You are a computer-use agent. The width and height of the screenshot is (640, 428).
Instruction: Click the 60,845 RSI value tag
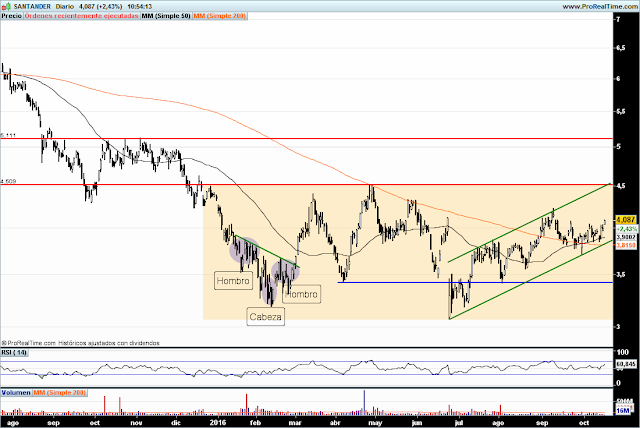point(626,363)
